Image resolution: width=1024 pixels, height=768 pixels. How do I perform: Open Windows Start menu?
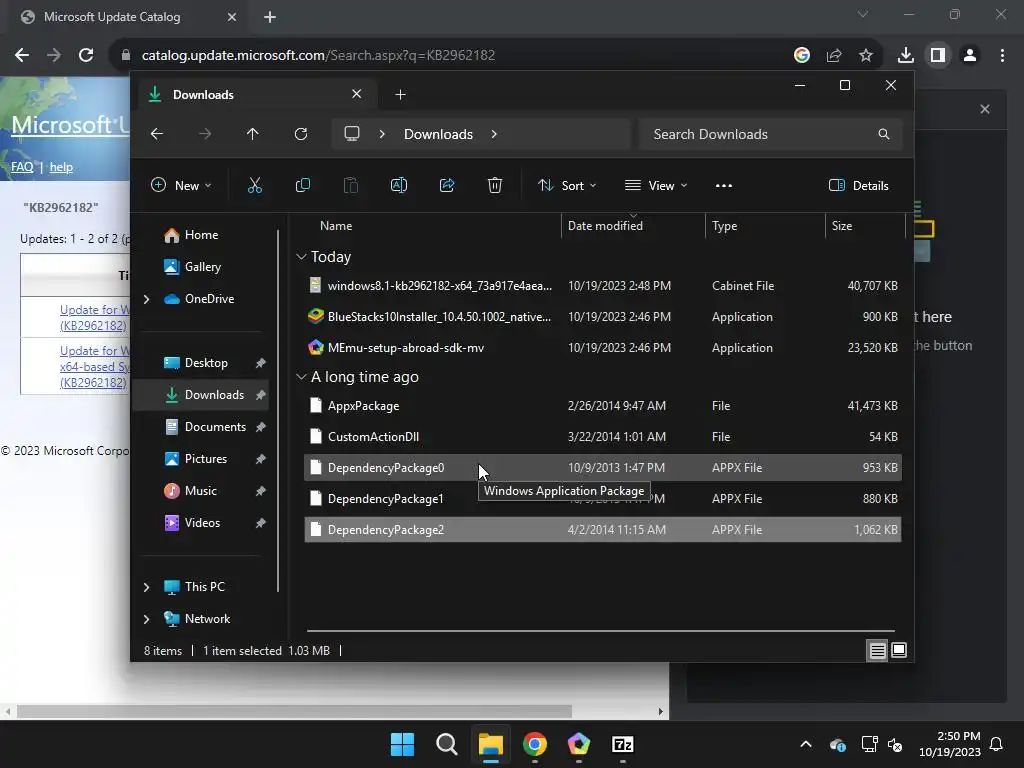click(402, 744)
